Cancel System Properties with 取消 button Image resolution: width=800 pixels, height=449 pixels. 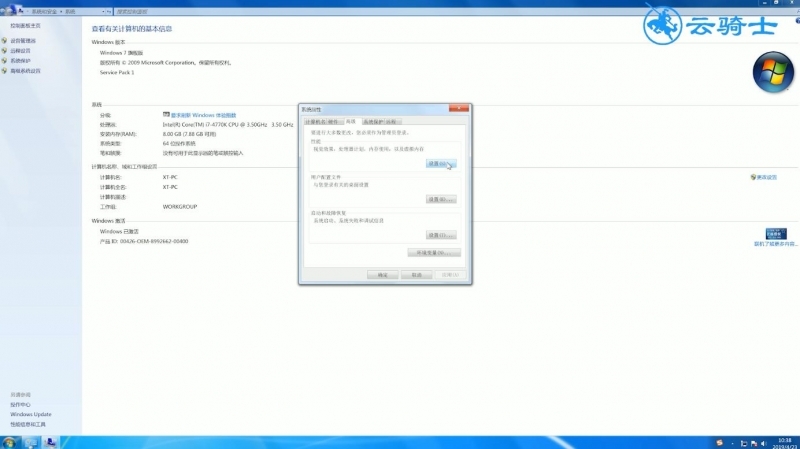point(416,275)
